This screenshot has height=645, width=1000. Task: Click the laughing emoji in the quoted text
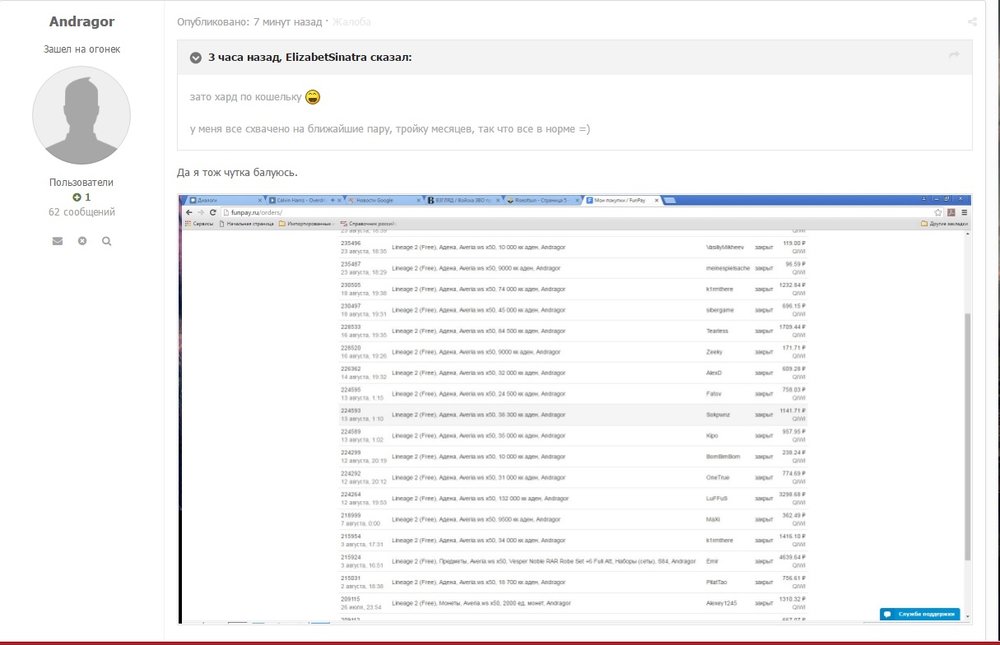(x=313, y=97)
